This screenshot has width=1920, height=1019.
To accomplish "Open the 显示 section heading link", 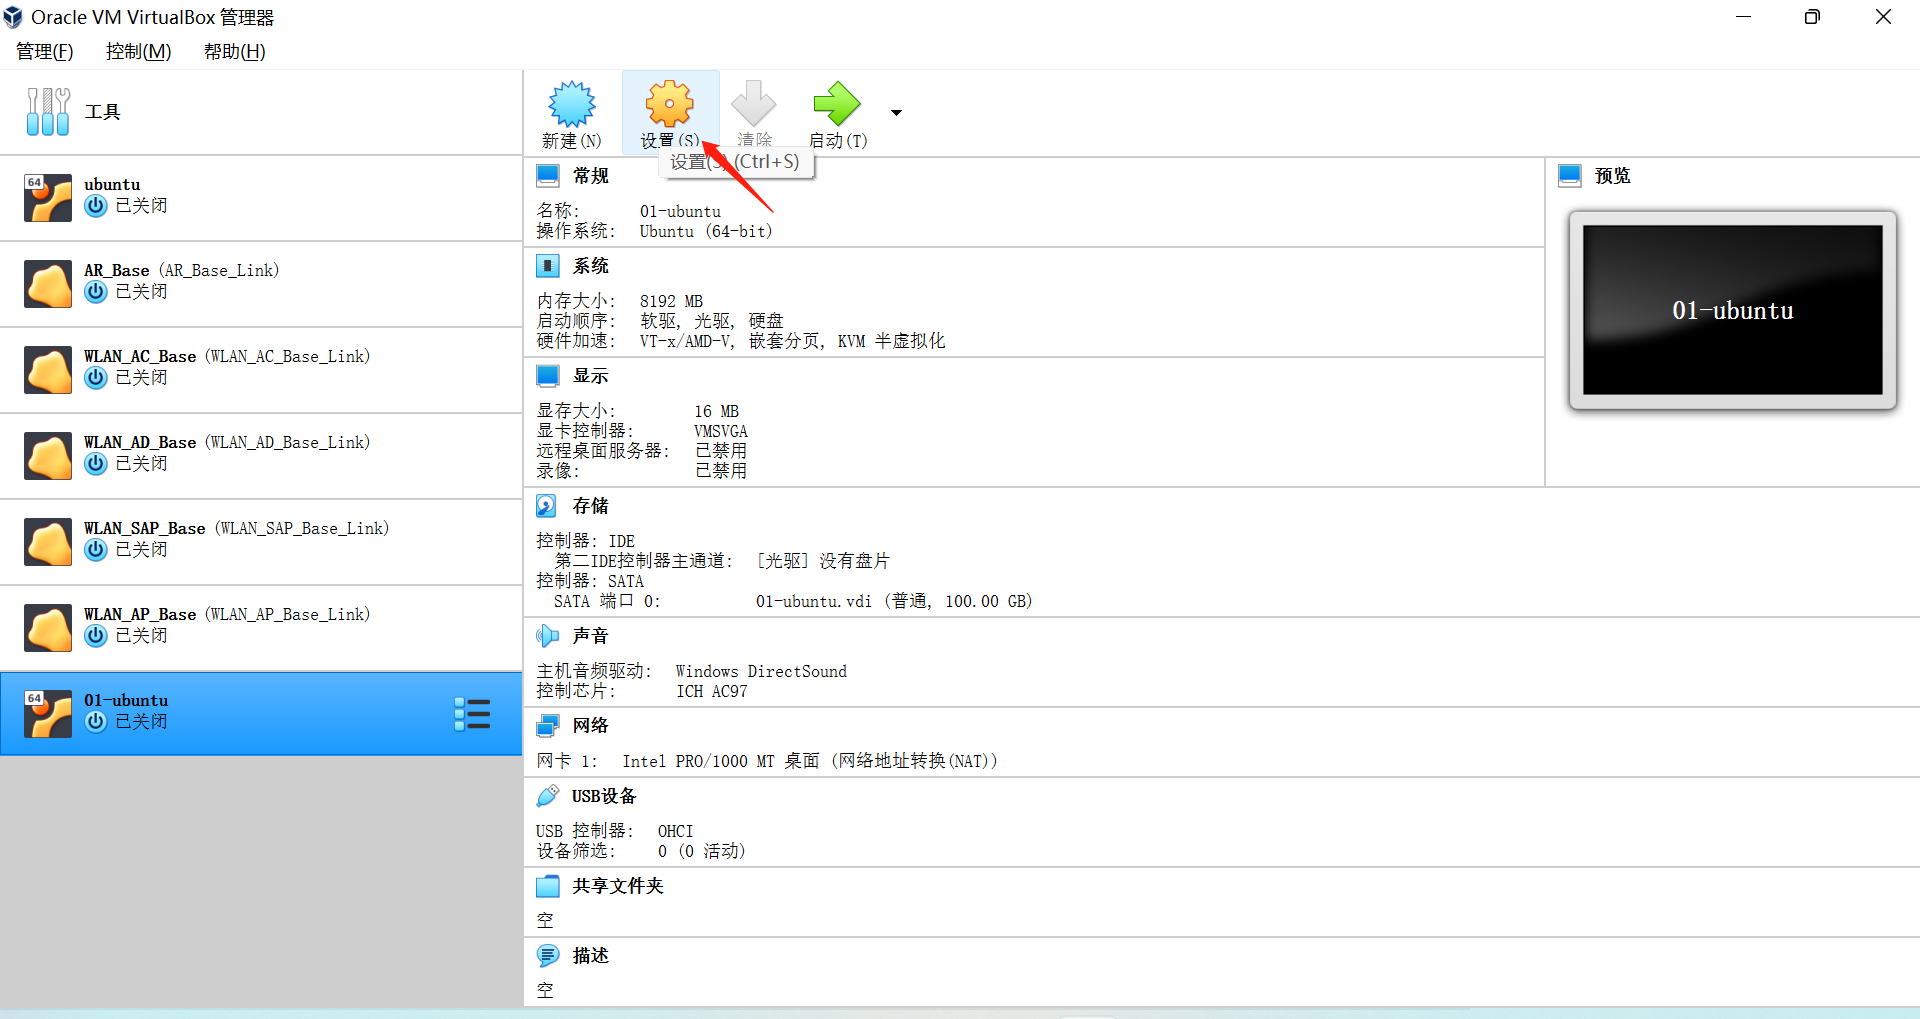I will point(591,376).
